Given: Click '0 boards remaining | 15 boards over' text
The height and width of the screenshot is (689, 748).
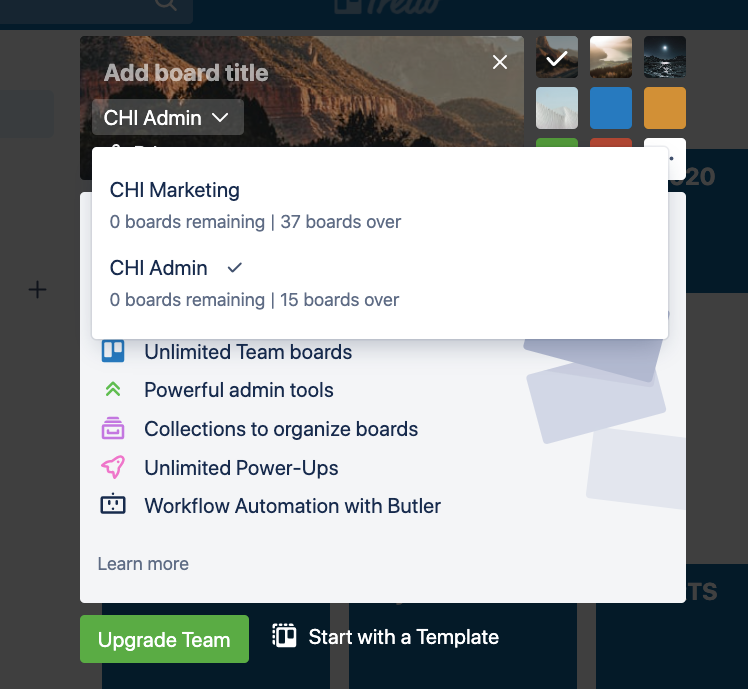Looking at the screenshot, I should tap(254, 300).
